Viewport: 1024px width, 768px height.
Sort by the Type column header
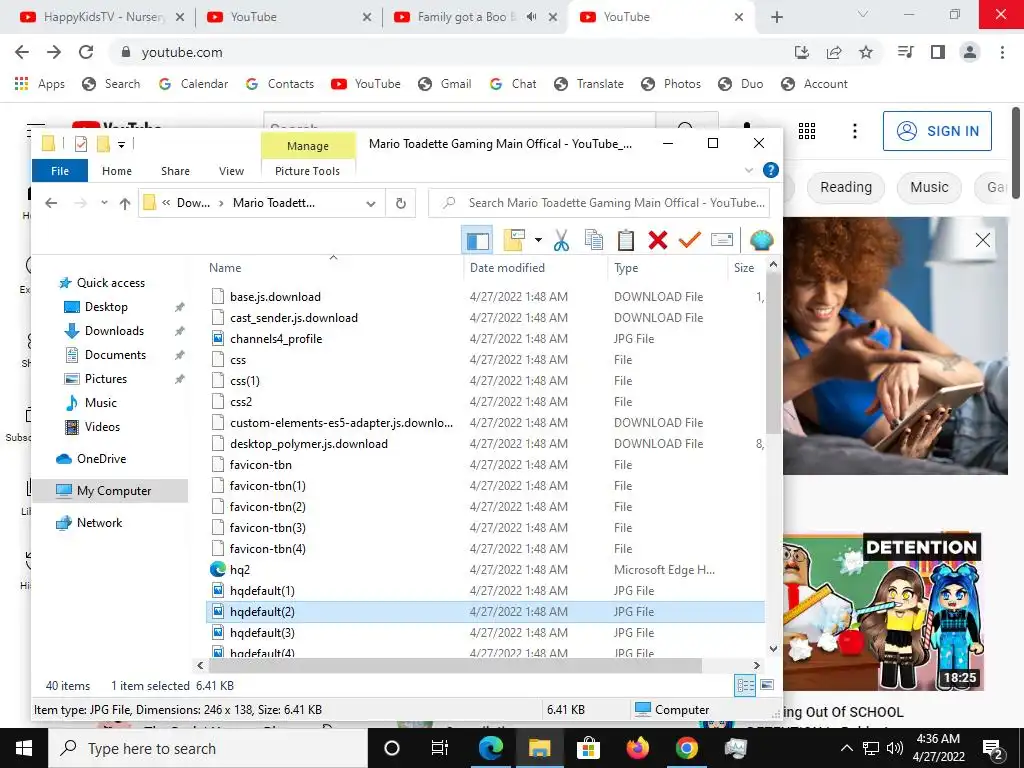[x=626, y=268]
